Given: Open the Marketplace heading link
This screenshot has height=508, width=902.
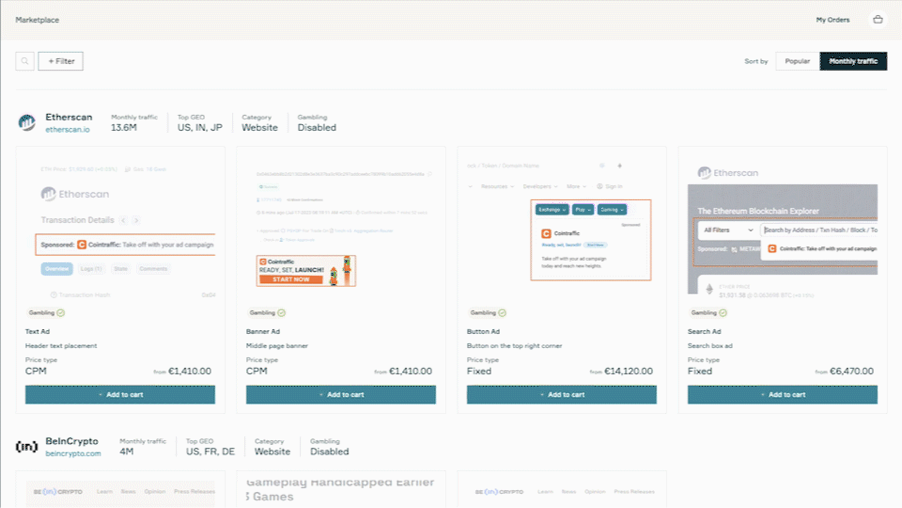Looking at the screenshot, I should coord(37,20).
